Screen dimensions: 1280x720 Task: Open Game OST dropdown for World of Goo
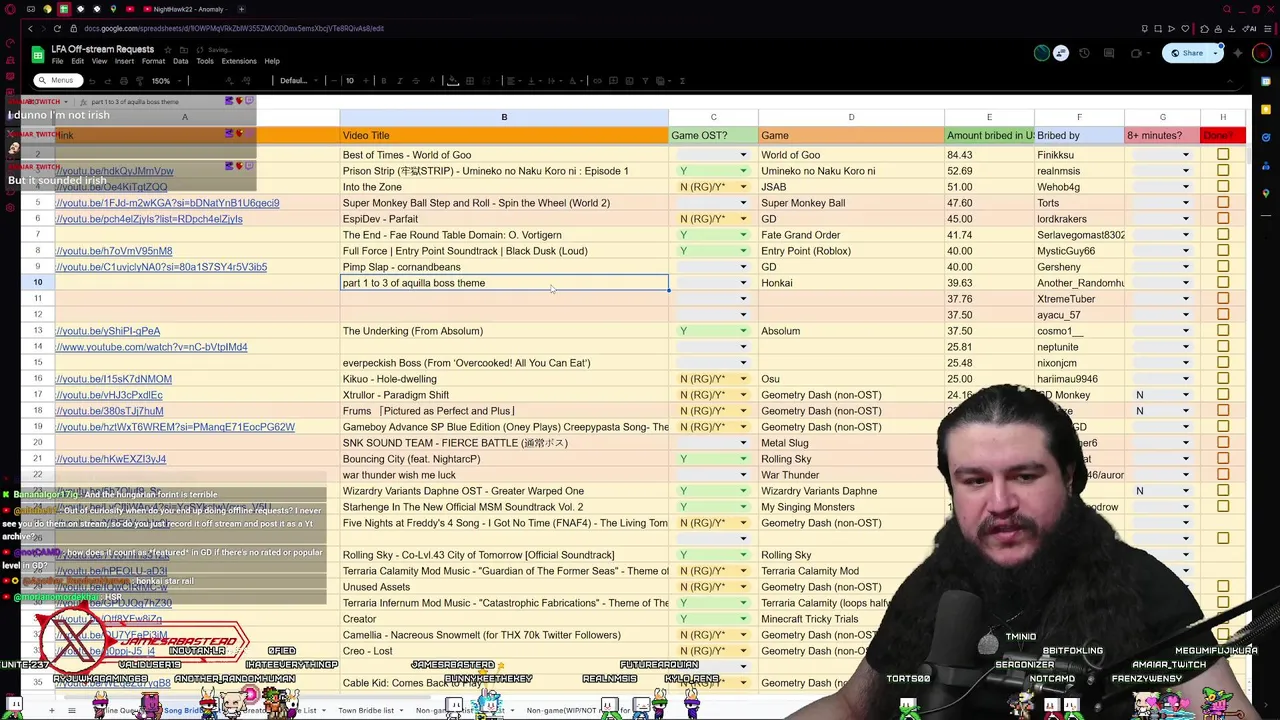(742, 155)
